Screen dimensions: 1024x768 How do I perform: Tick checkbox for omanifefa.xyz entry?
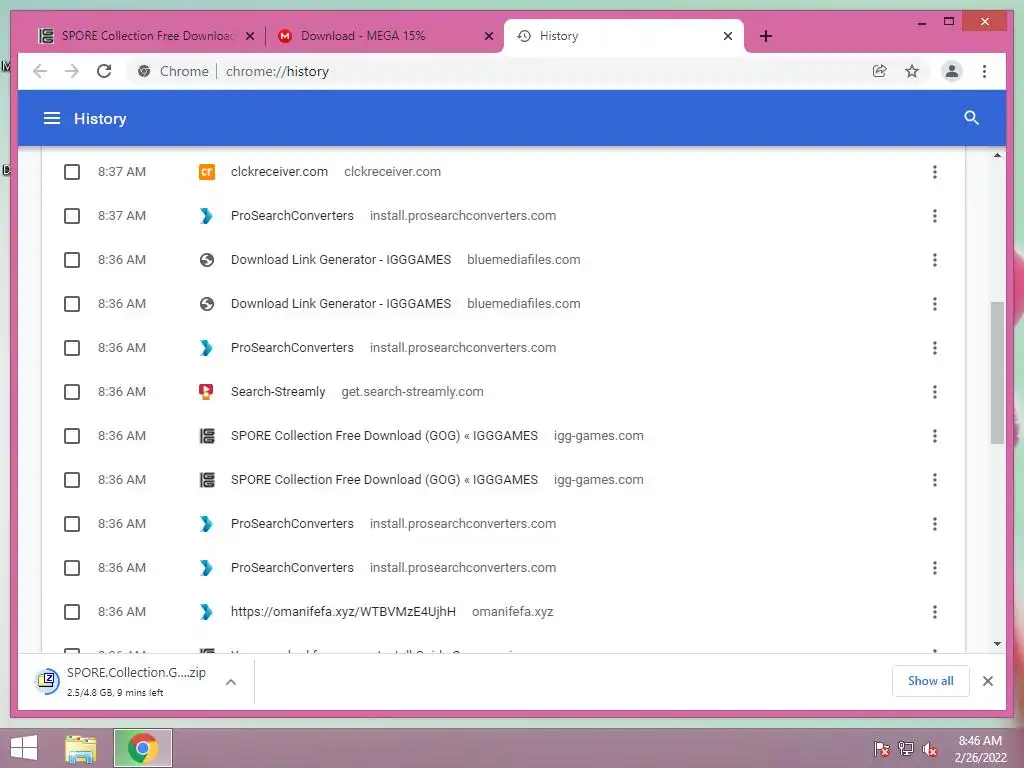[x=72, y=612]
